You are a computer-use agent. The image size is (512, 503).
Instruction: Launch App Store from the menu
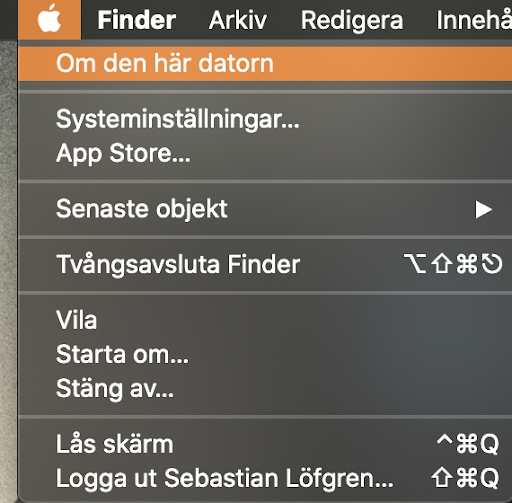265,153
